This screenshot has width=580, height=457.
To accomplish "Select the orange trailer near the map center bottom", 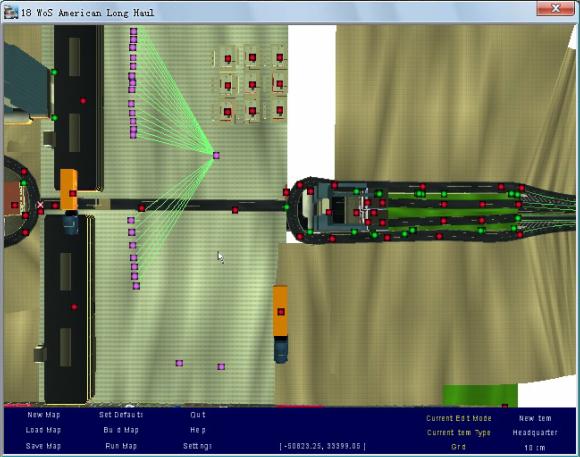I will [x=280, y=311].
